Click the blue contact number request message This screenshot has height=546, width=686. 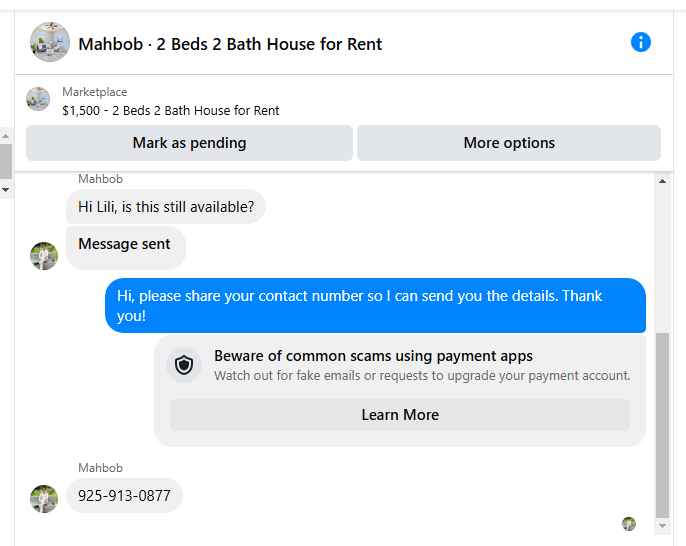pos(375,305)
